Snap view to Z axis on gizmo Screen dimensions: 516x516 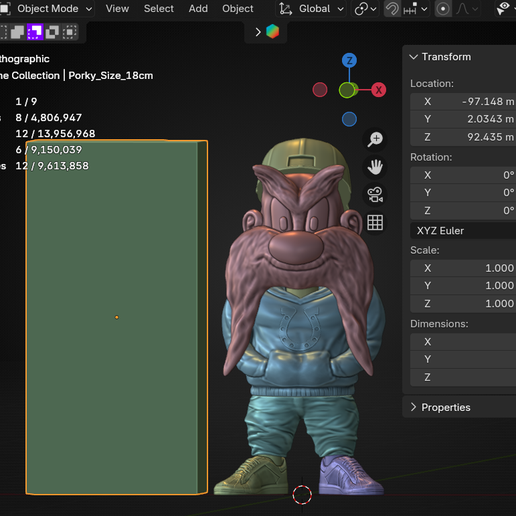tap(349, 61)
